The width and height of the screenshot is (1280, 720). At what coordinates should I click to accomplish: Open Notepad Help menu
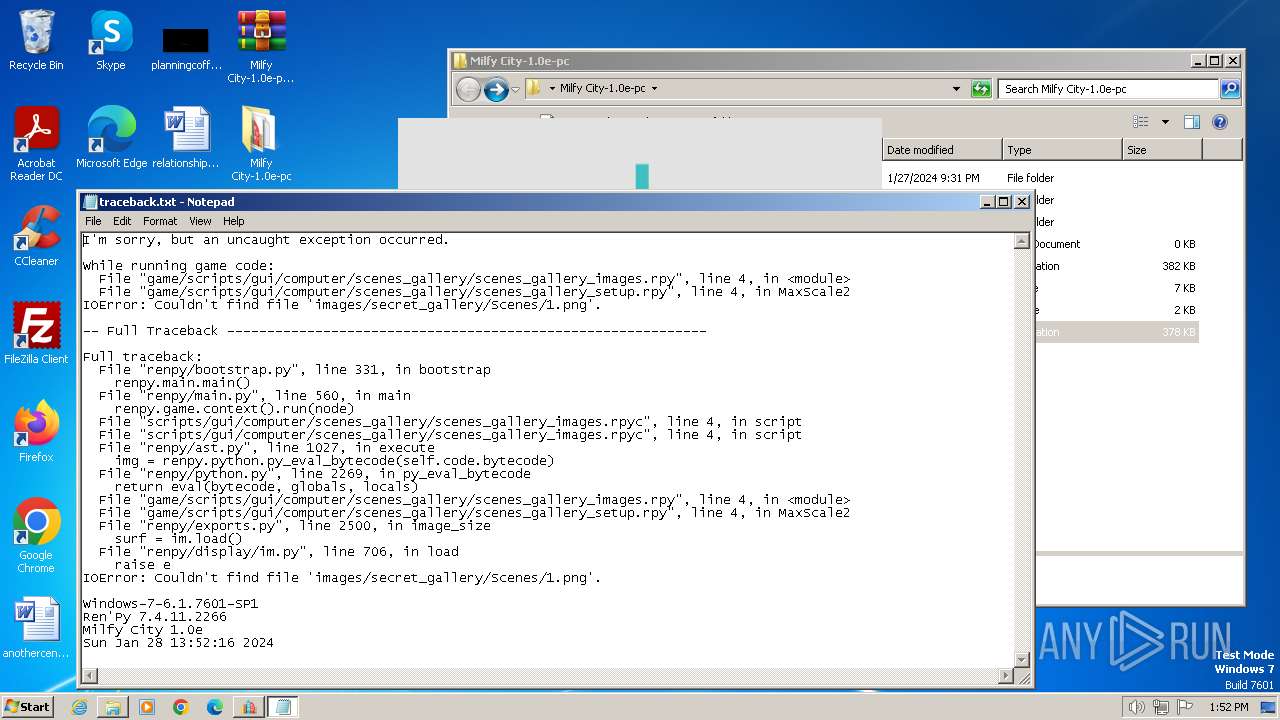[x=233, y=221]
